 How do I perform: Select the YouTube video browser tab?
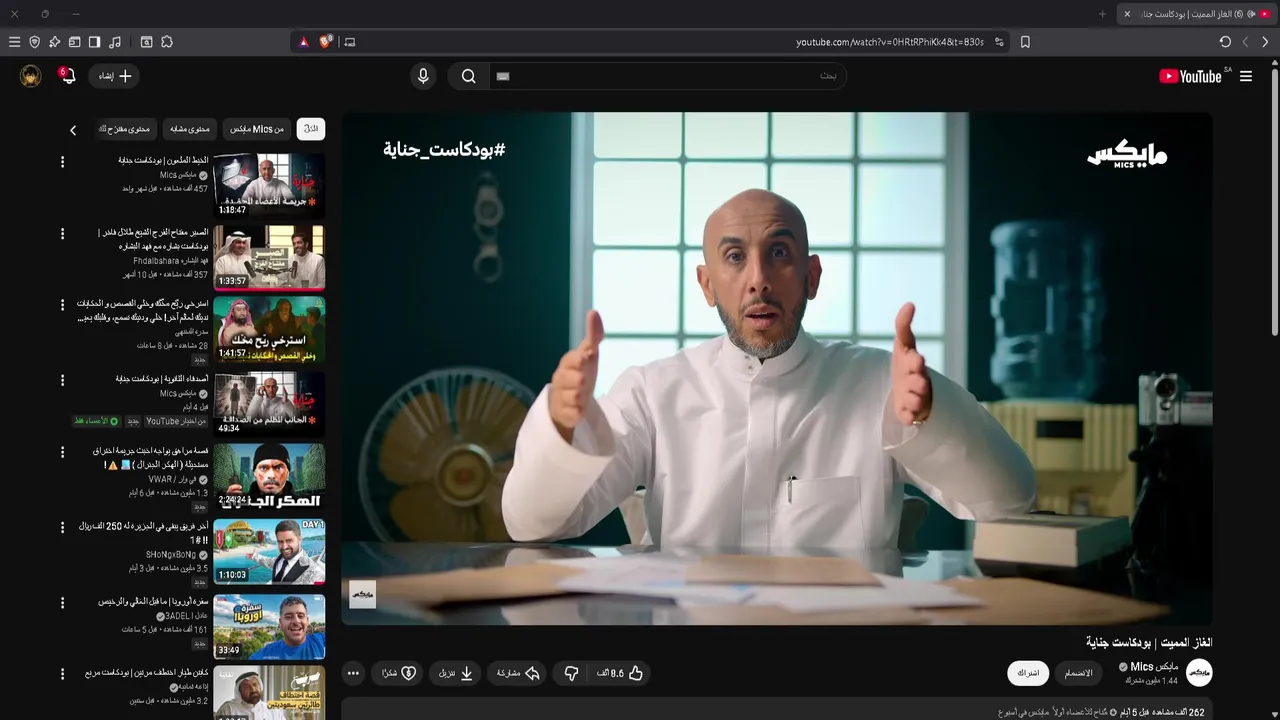(x=1196, y=14)
